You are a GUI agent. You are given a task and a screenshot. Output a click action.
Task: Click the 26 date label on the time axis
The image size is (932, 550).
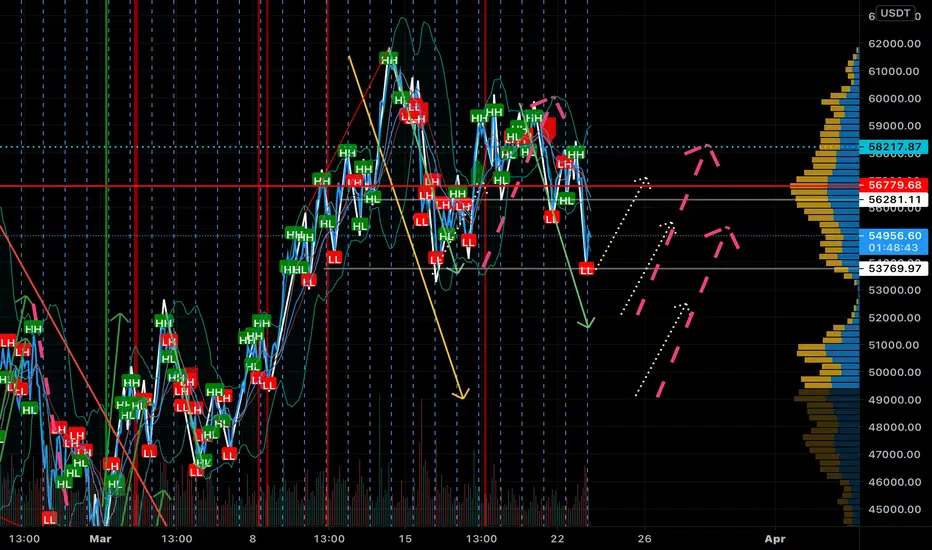pyautogui.click(x=644, y=539)
